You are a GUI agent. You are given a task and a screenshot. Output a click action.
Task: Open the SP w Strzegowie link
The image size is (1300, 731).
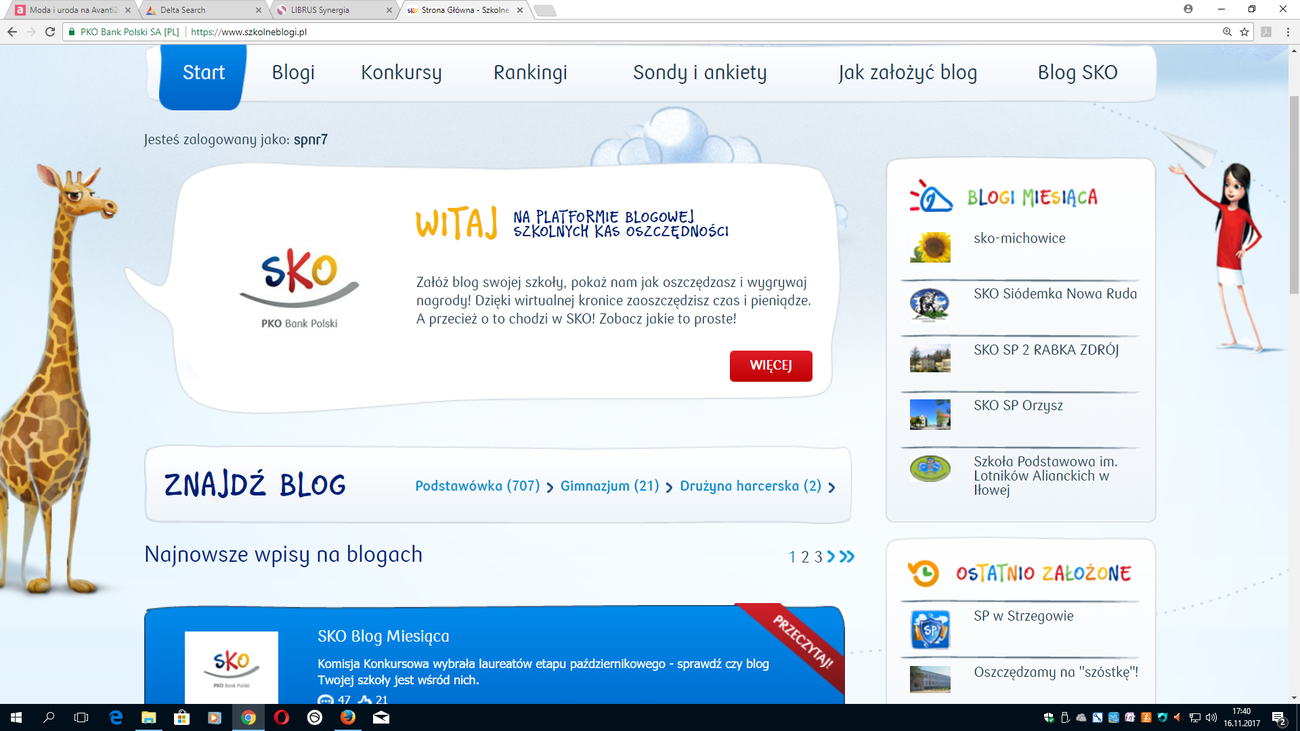[x=1023, y=616]
